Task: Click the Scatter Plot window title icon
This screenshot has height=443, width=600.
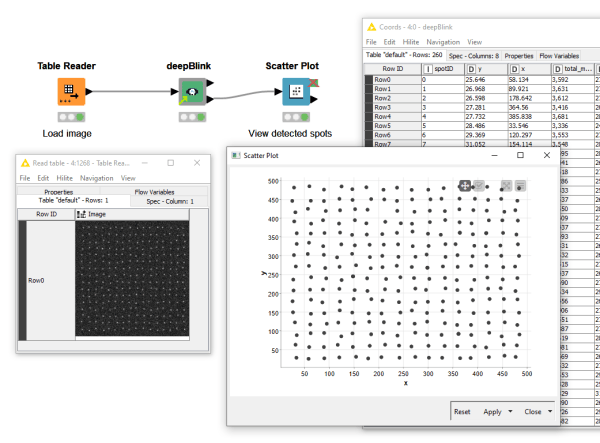Action: 236,155
